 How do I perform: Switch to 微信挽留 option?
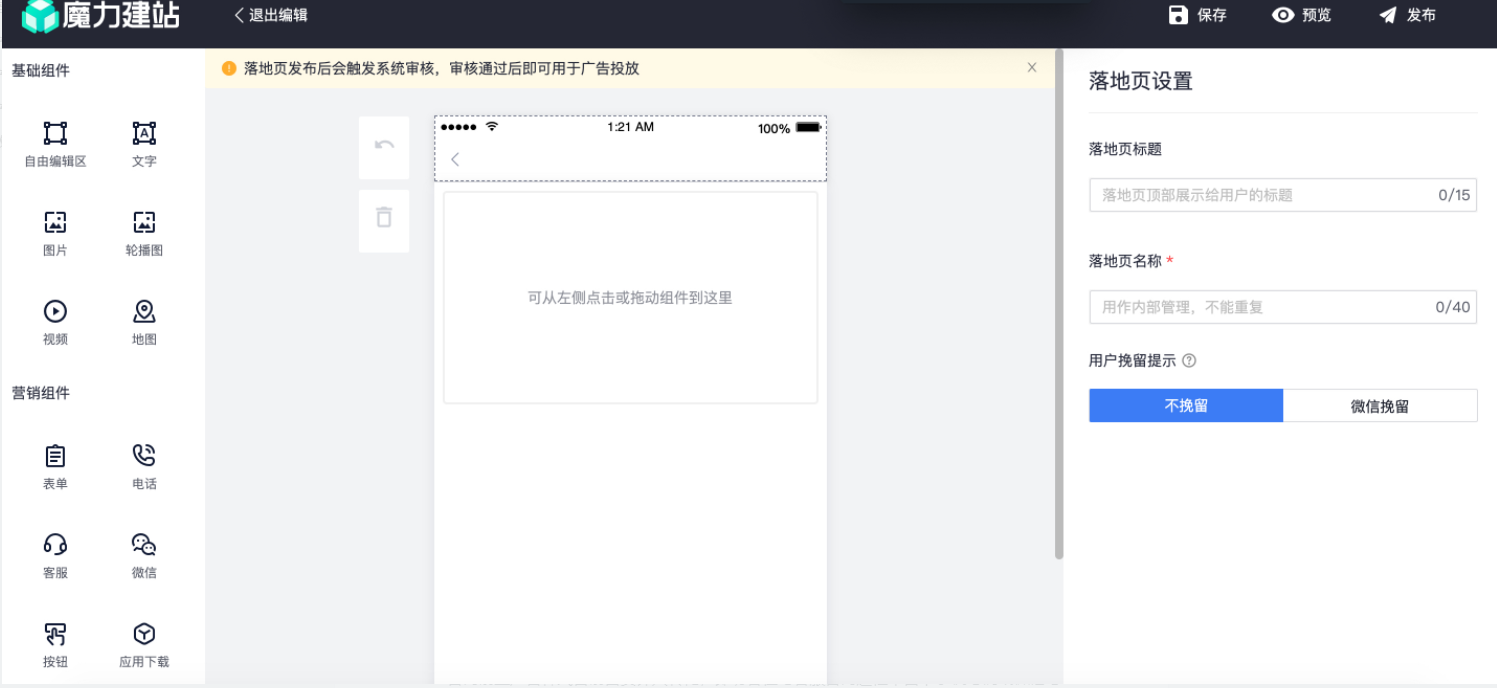tap(1380, 406)
